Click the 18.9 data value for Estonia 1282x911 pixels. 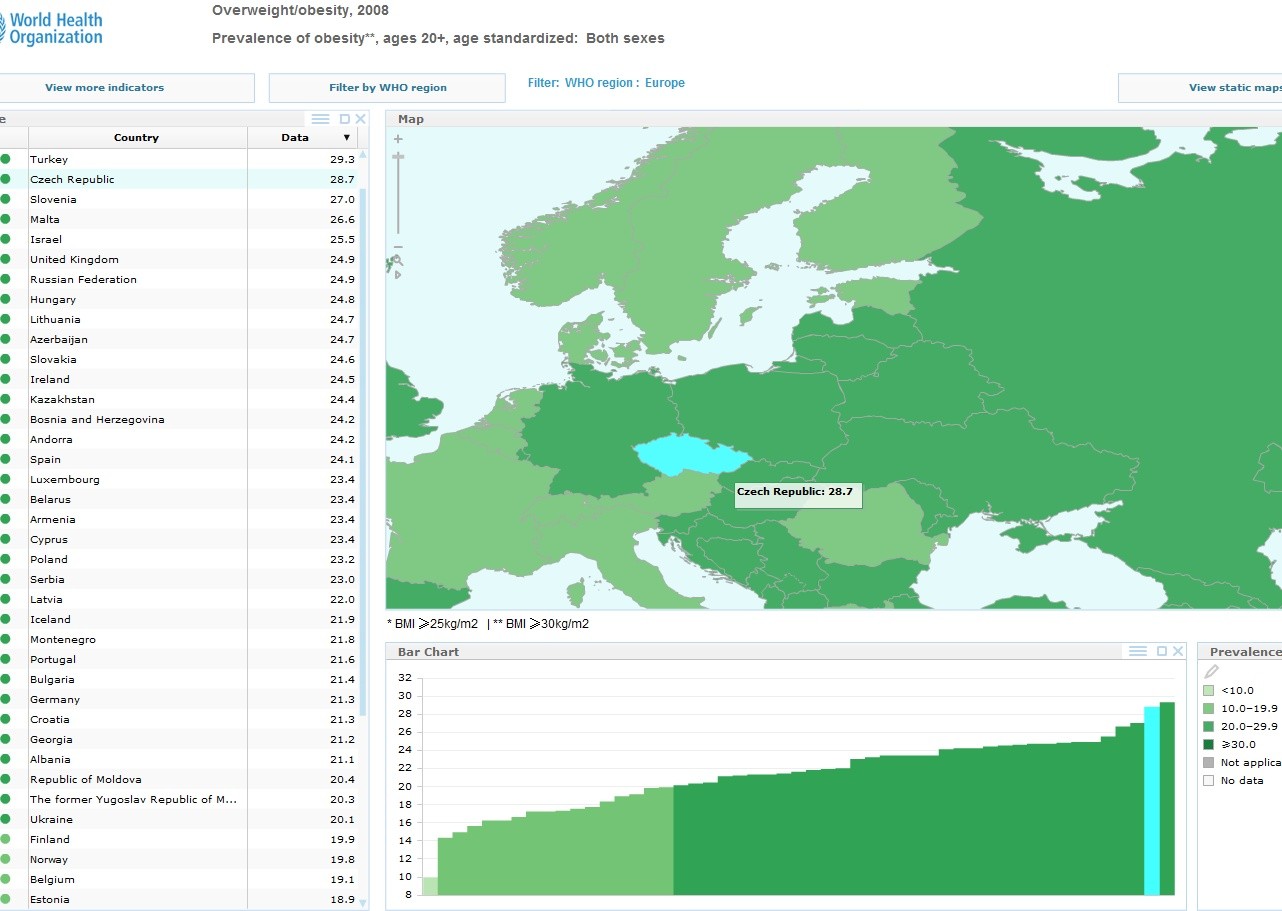coord(342,899)
